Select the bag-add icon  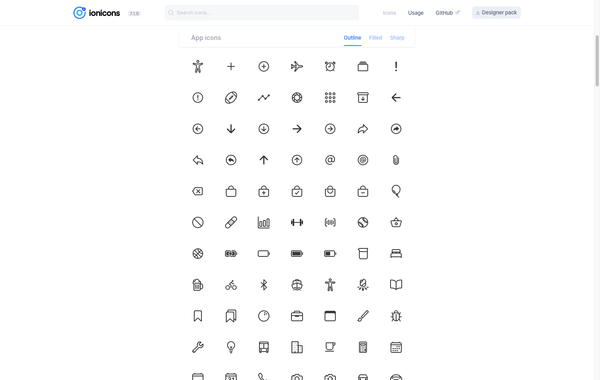(x=264, y=191)
